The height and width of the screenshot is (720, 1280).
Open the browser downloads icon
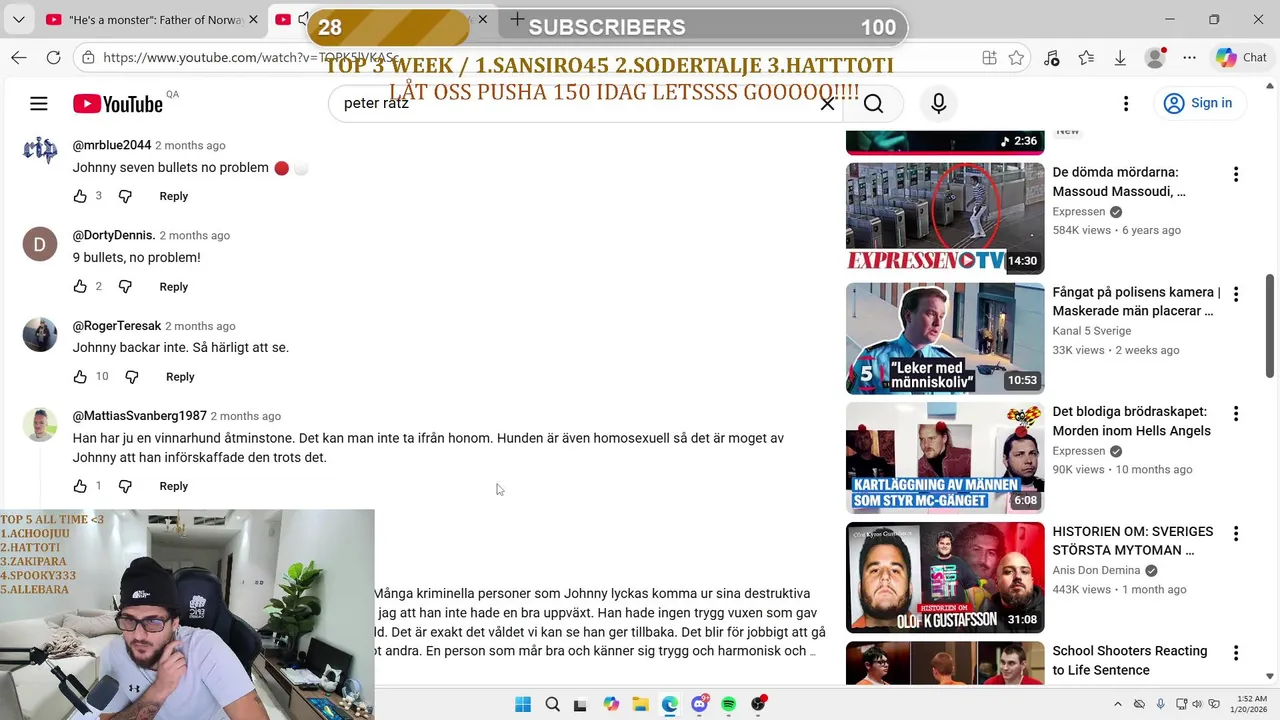tap(1120, 58)
